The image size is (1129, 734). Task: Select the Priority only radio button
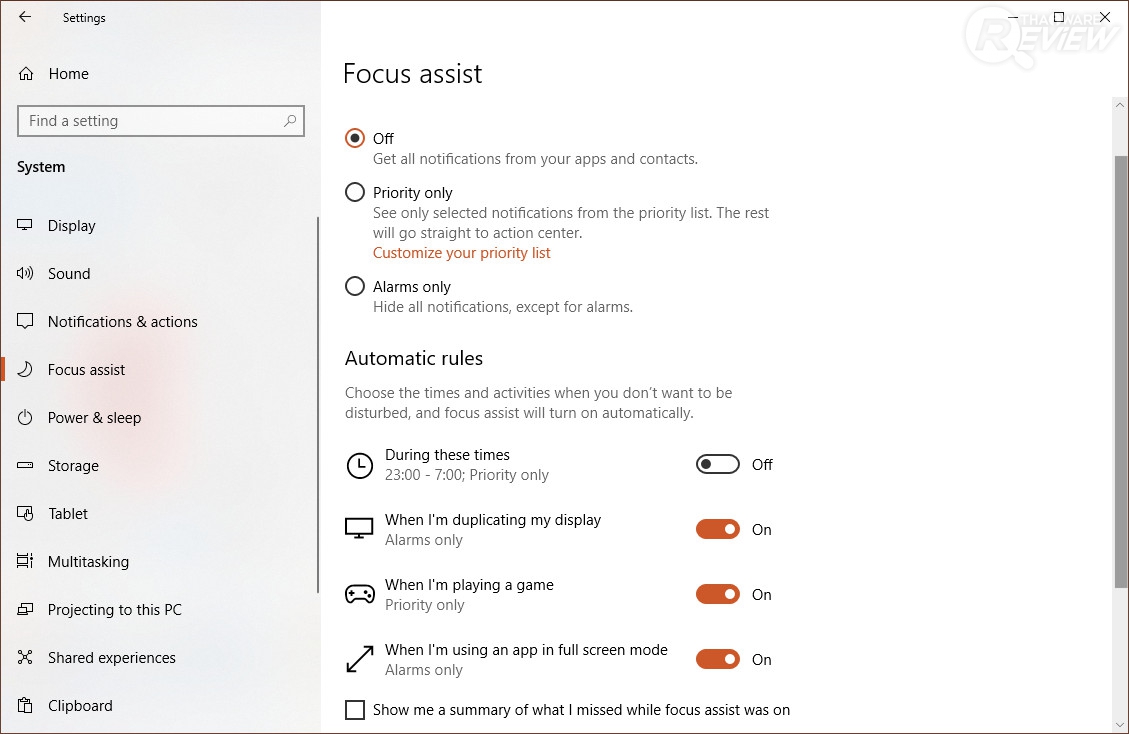pyautogui.click(x=355, y=192)
